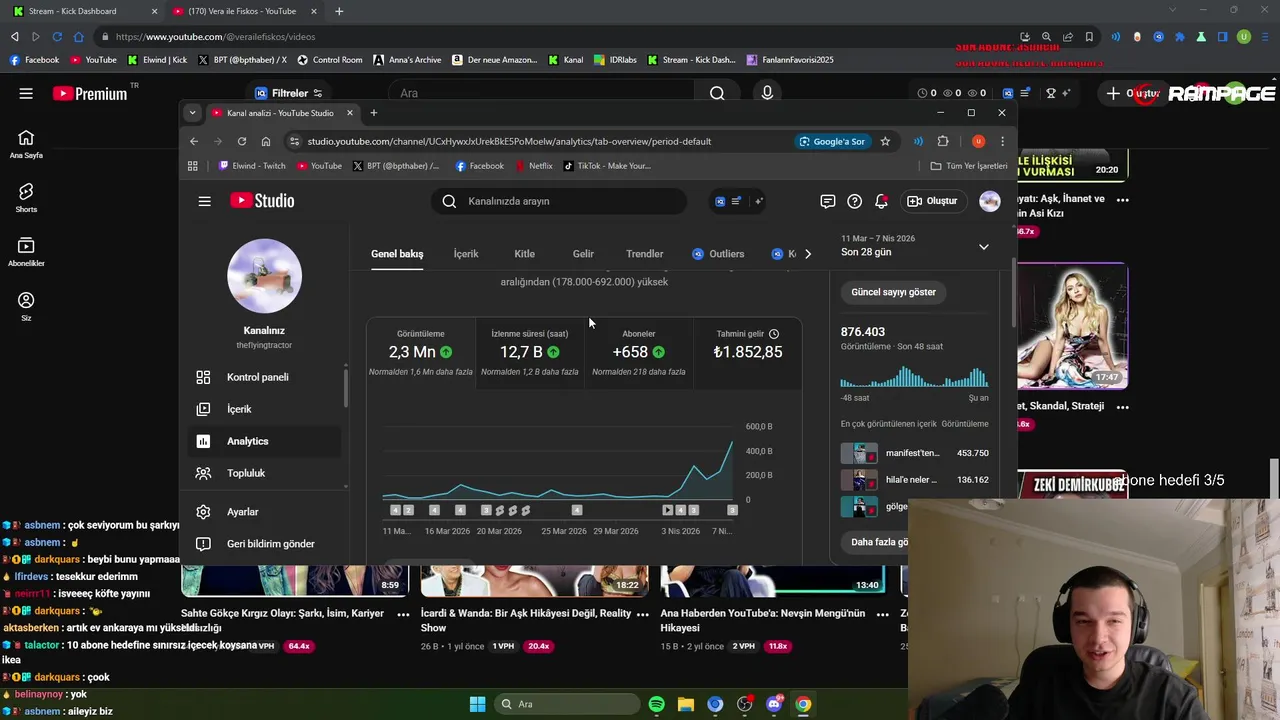1280x720 pixels.
Task: Switch to the Trendler analytics tab
Action: 644,254
